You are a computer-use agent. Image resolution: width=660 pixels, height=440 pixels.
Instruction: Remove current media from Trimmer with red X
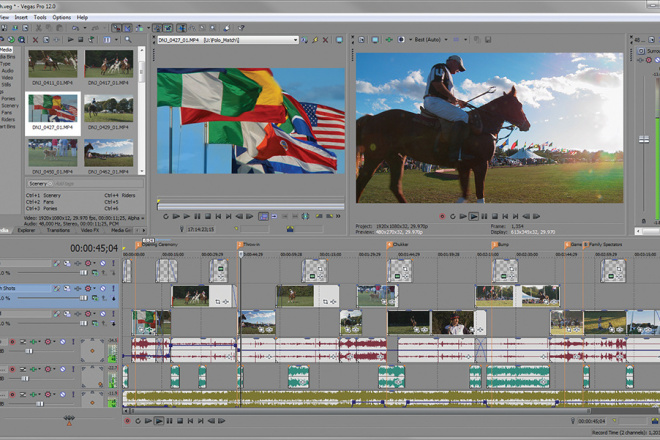[x=325, y=40]
